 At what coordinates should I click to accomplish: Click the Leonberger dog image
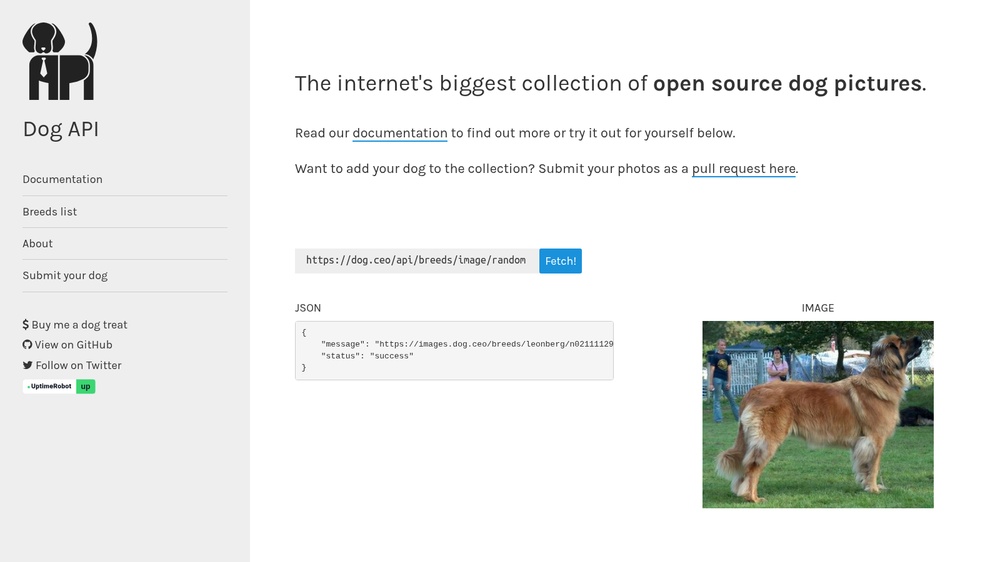[x=818, y=415]
